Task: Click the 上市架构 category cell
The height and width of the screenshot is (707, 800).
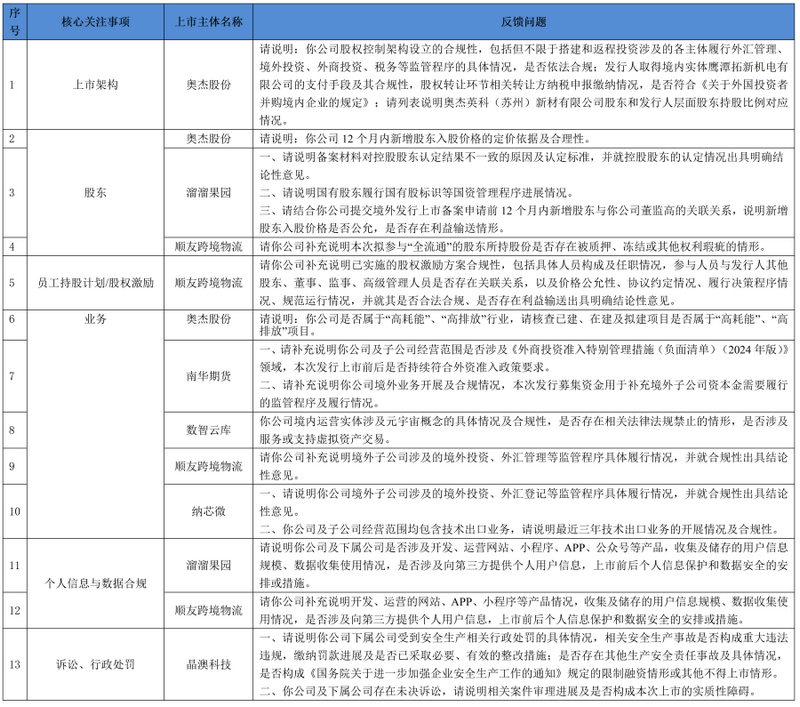Action: (x=95, y=85)
